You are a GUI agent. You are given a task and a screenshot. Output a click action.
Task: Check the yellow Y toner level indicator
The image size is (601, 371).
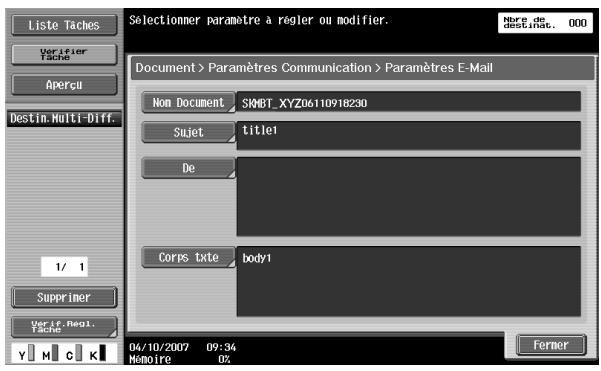pyautogui.click(x=26, y=353)
